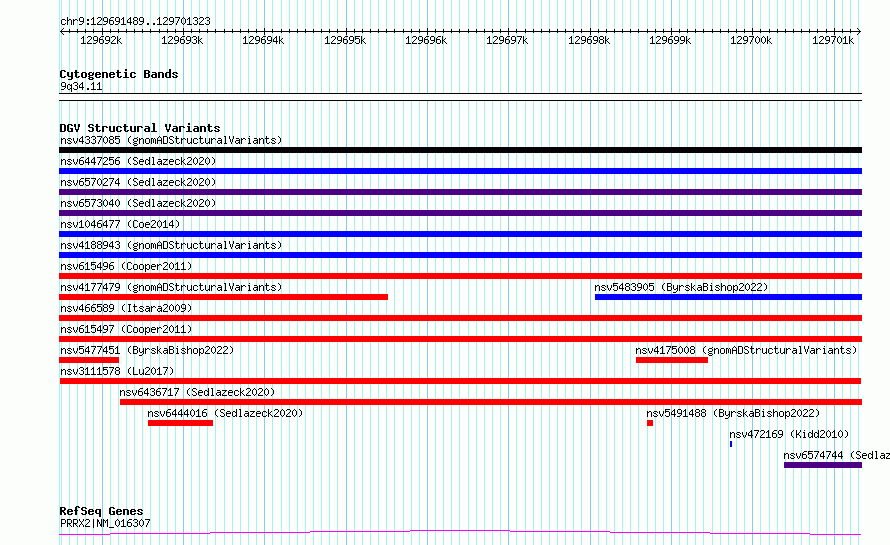This screenshot has height=545, width=890.
Task: Click the 129694k ruler tick label
Action: click(263, 40)
